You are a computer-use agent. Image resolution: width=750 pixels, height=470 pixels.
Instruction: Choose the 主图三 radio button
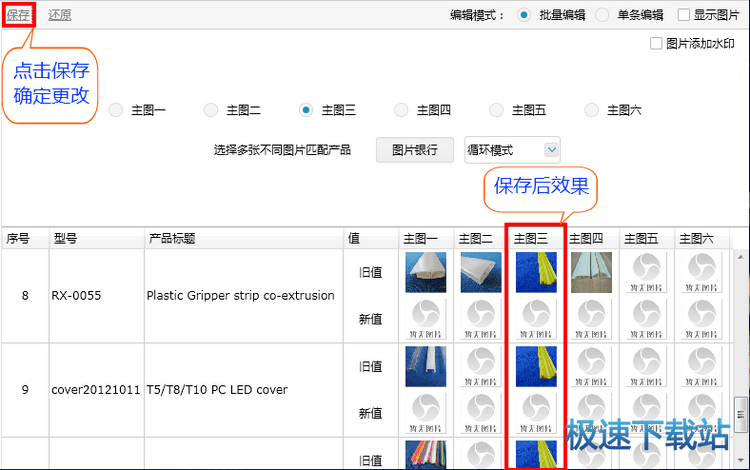click(306, 110)
